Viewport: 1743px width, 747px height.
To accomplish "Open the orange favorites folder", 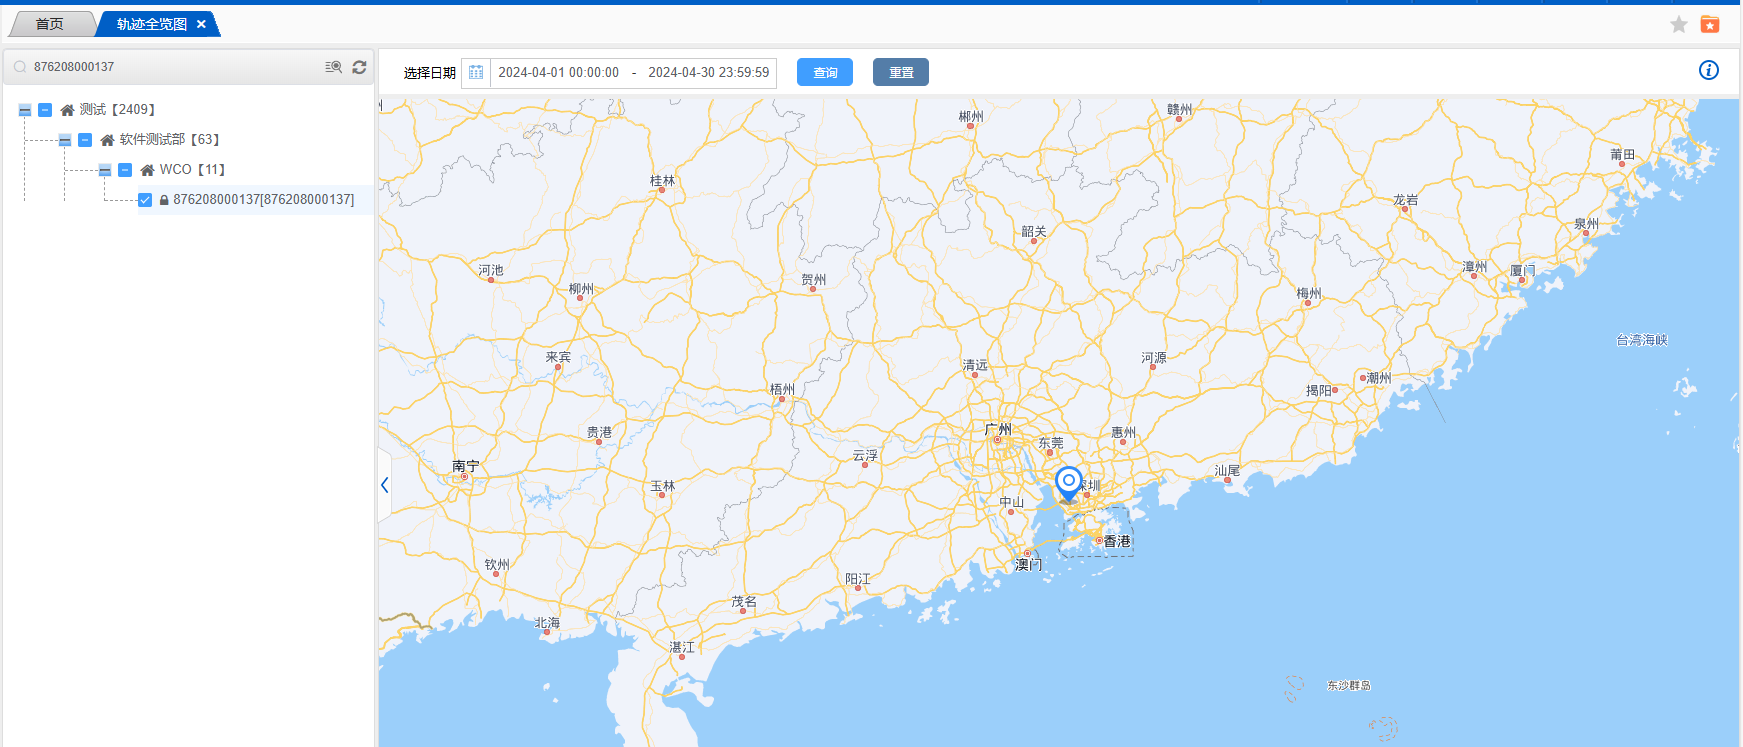I will 1710,24.
